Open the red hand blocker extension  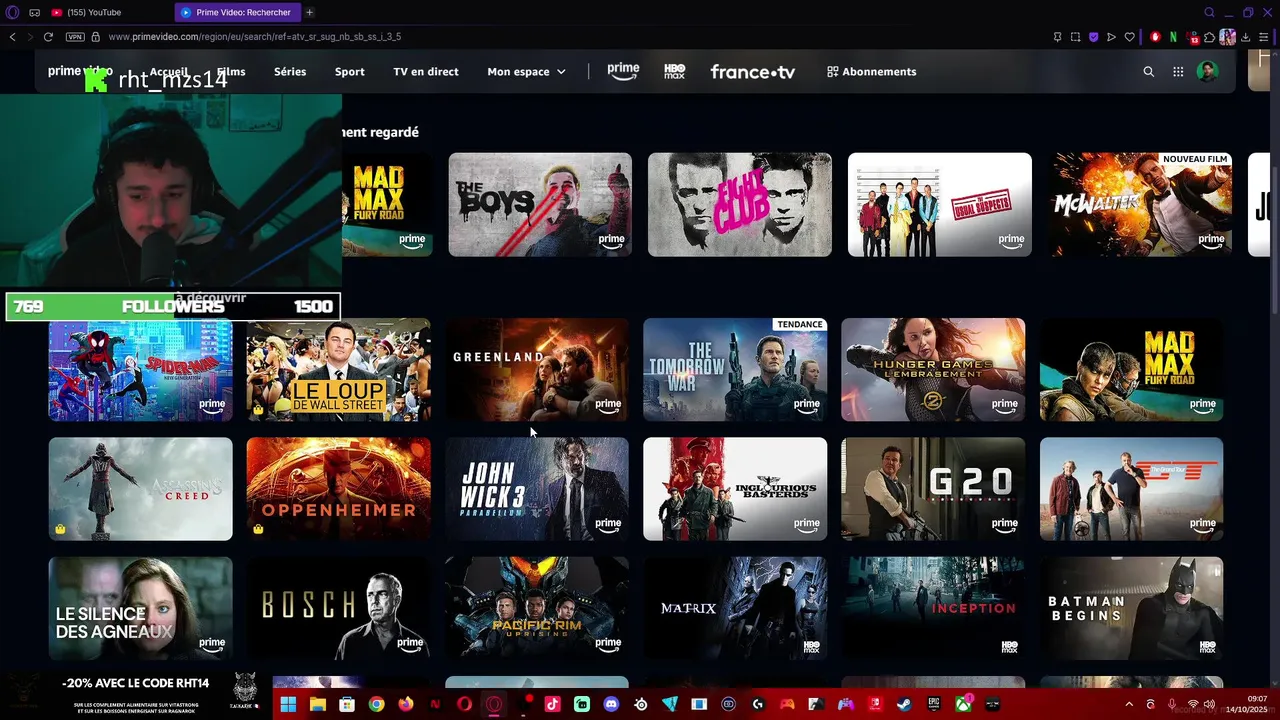[x=1155, y=37]
